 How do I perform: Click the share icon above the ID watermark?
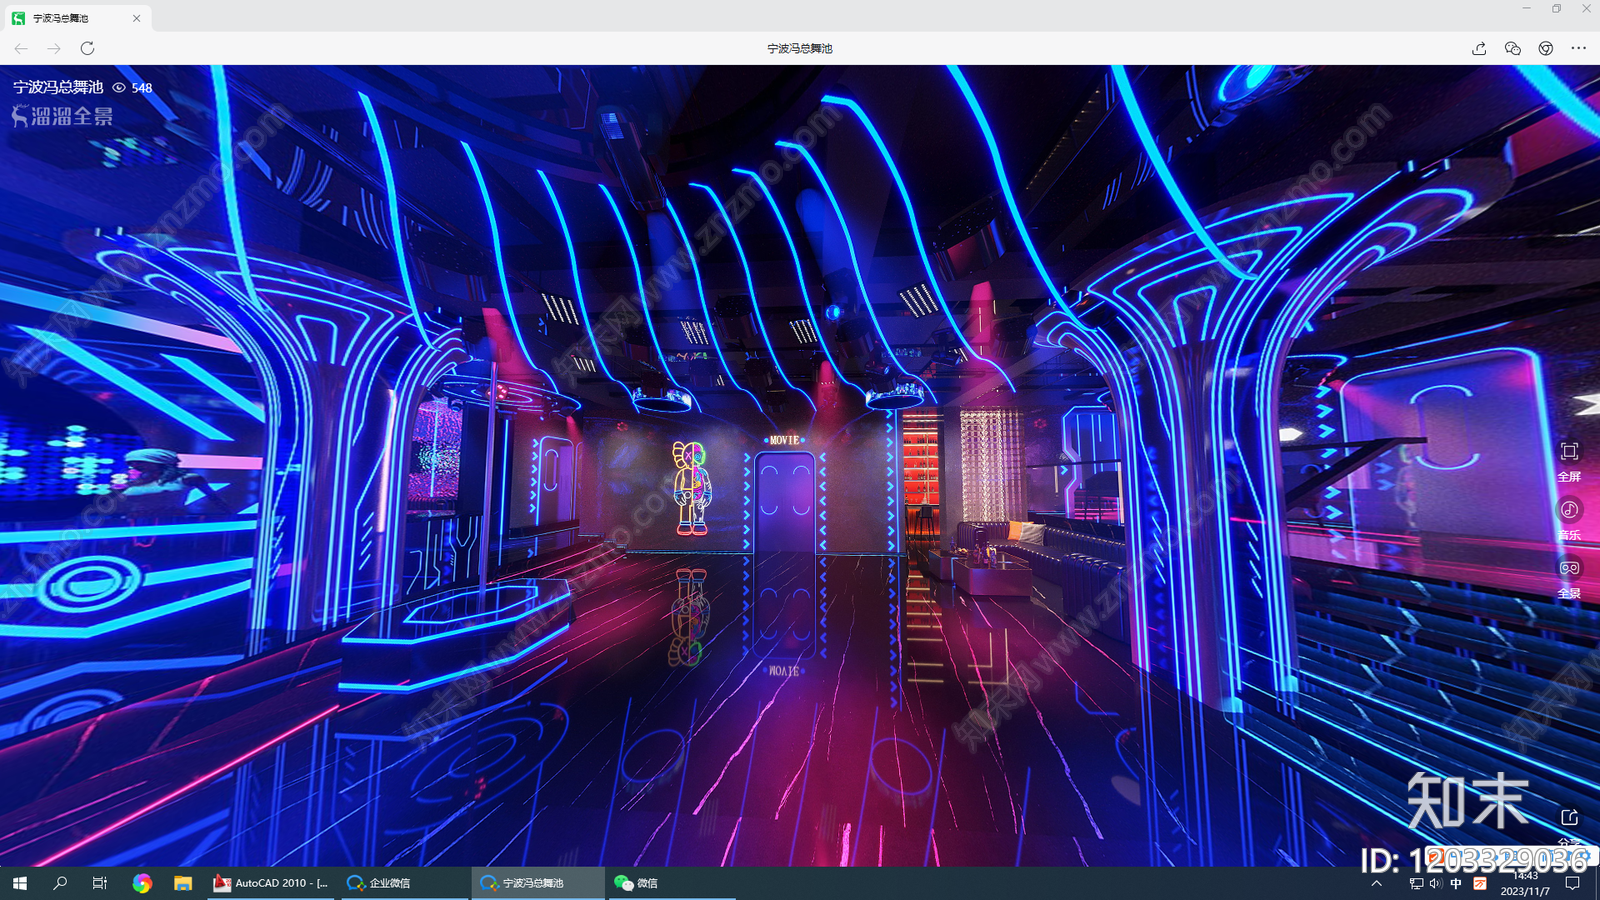click(x=1569, y=817)
